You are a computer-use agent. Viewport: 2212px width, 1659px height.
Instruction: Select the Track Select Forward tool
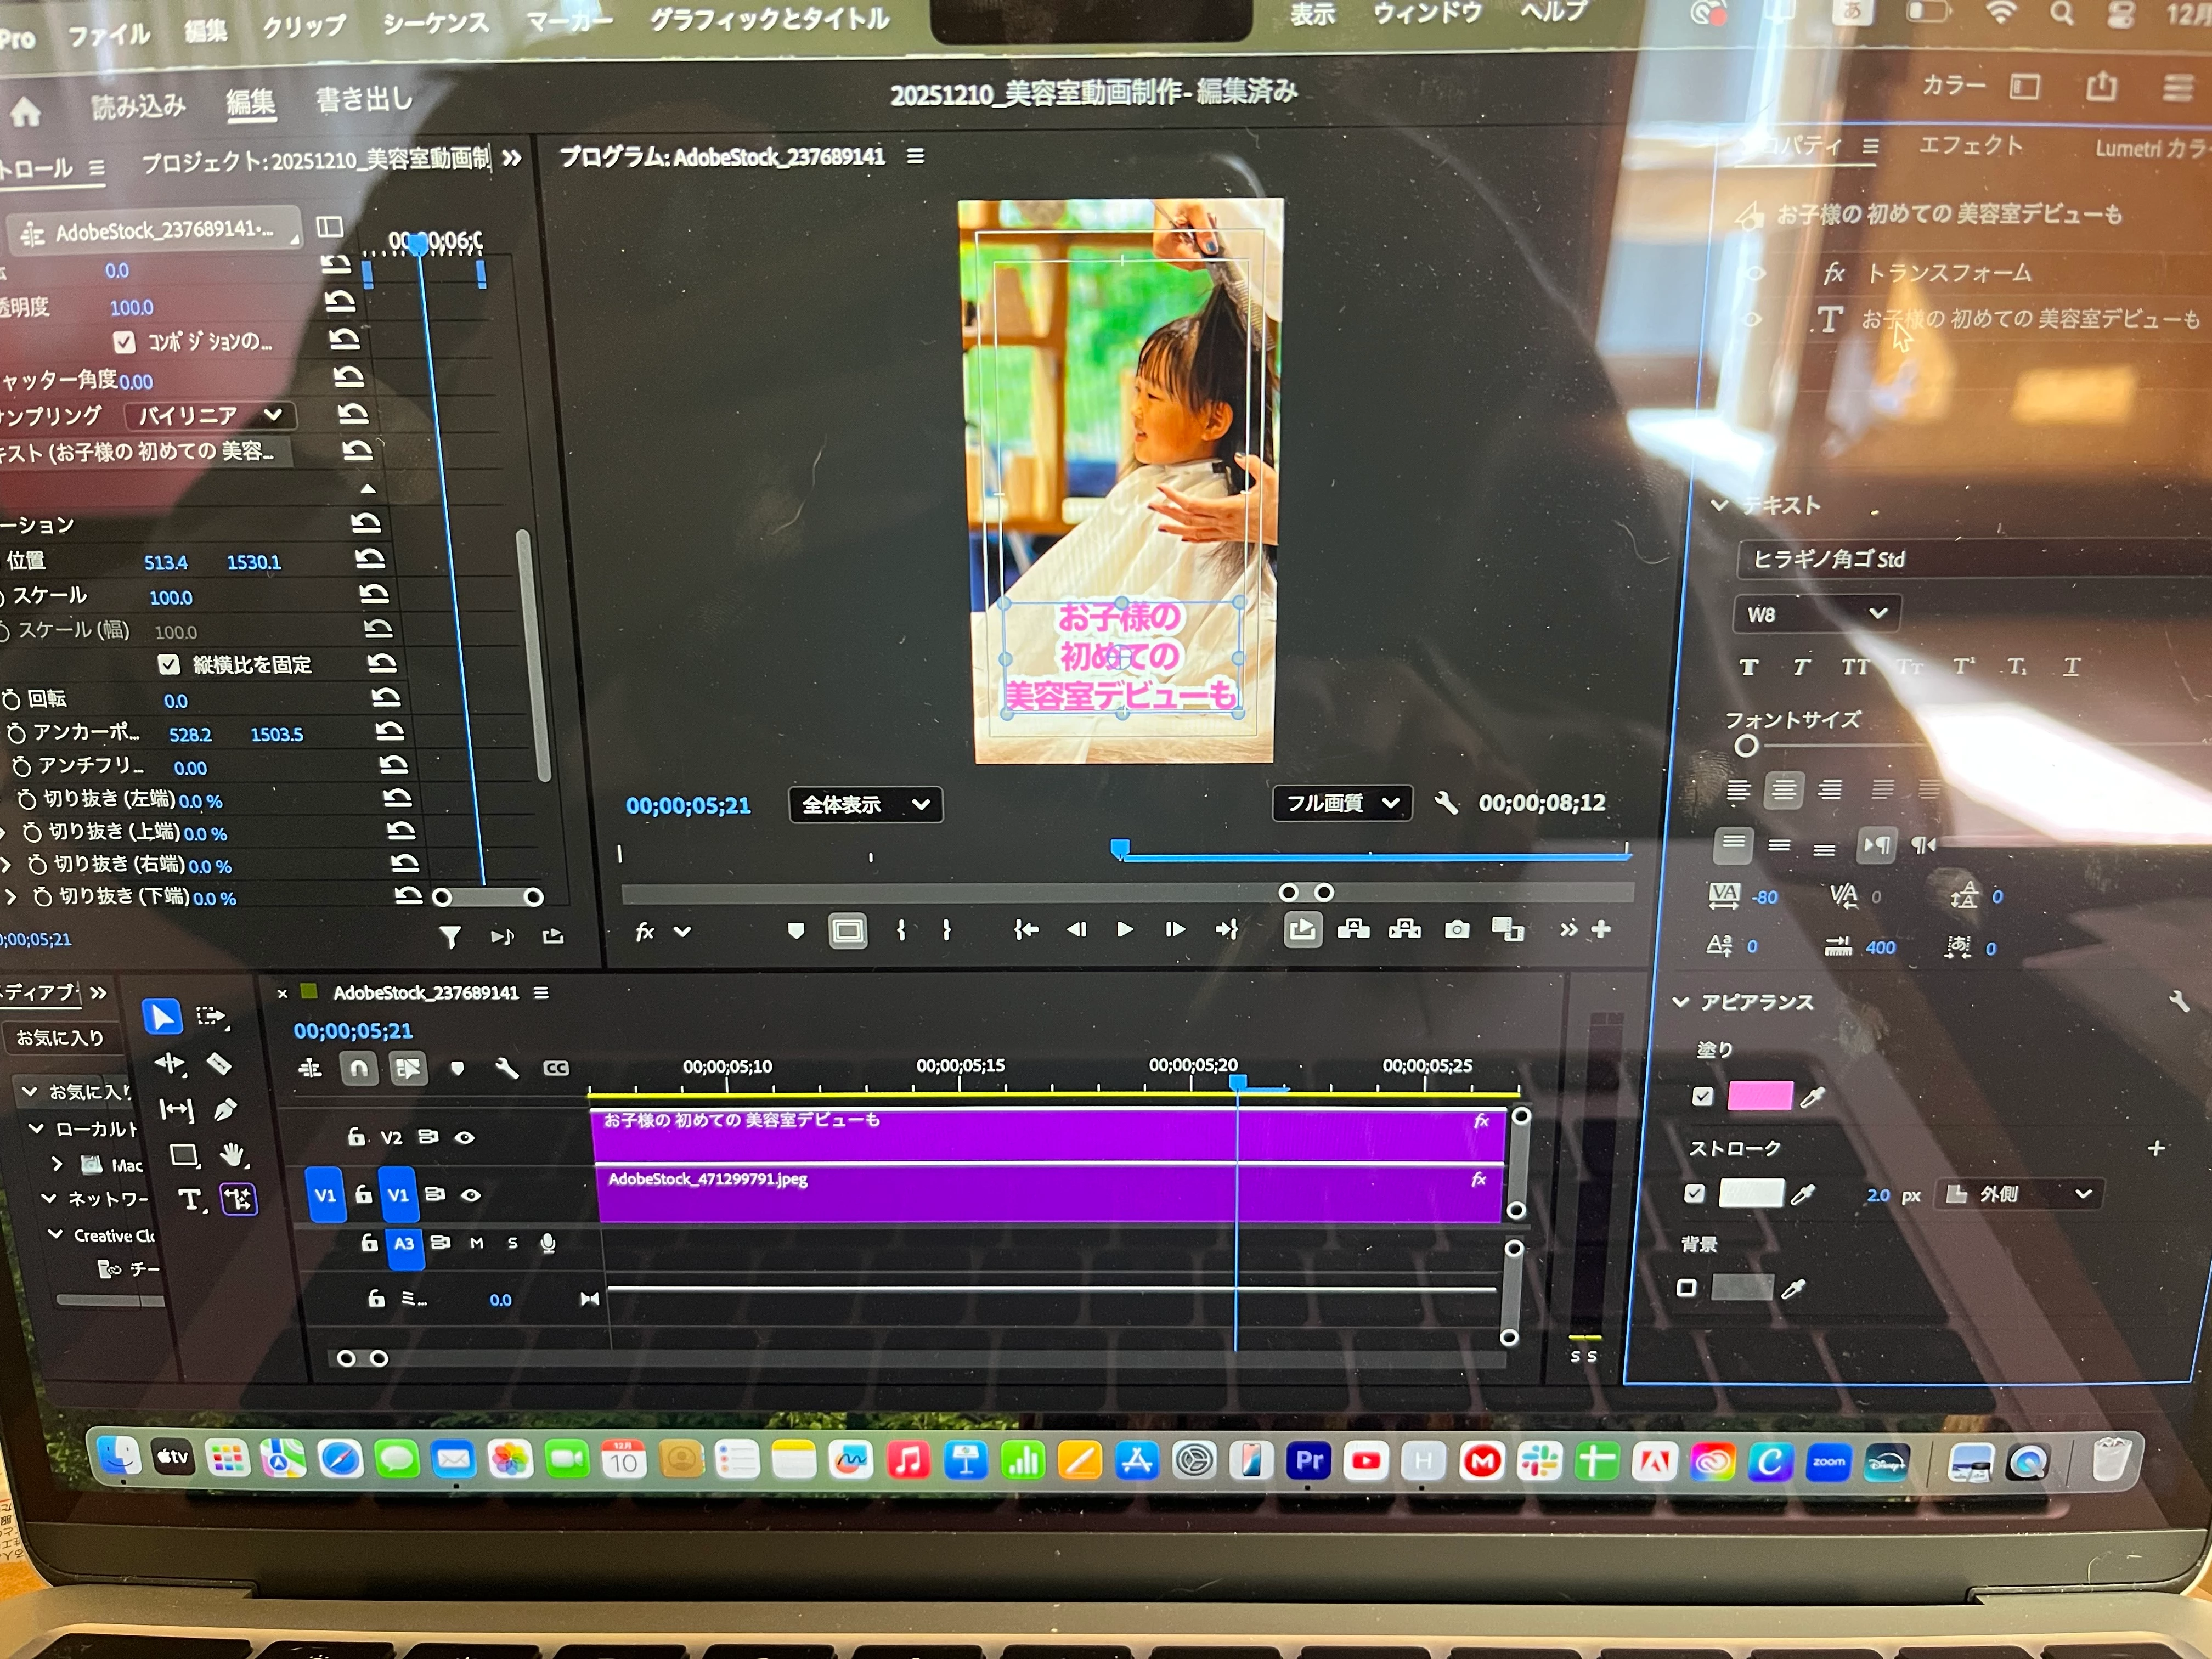[212, 1017]
